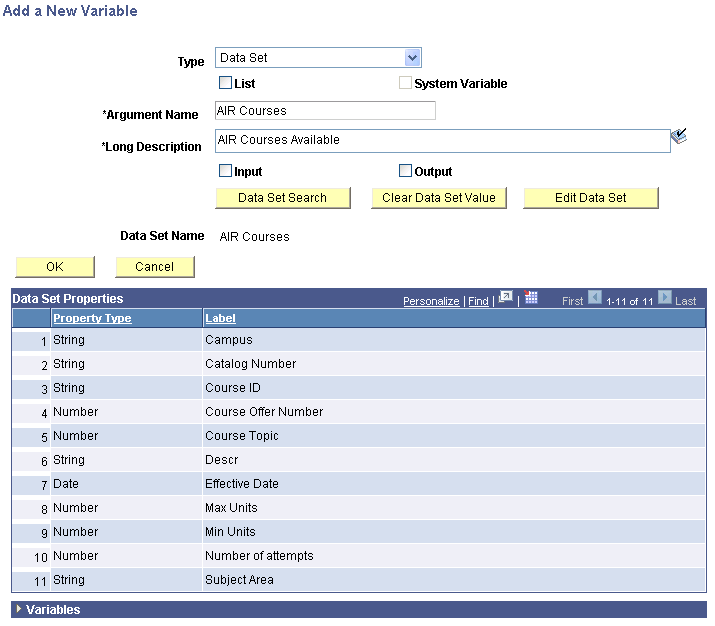Select the Descr label cell
The height and width of the screenshot is (626, 715).
[x=454, y=460]
